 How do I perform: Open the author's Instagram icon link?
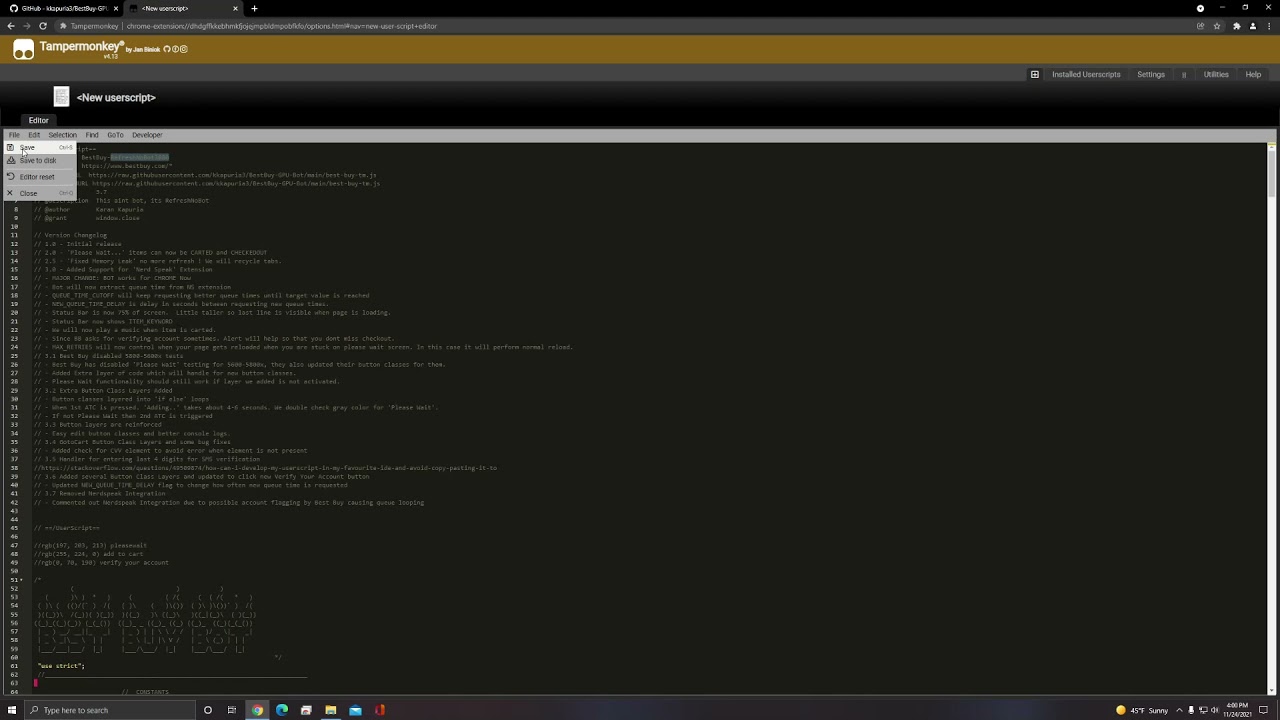(183, 49)
